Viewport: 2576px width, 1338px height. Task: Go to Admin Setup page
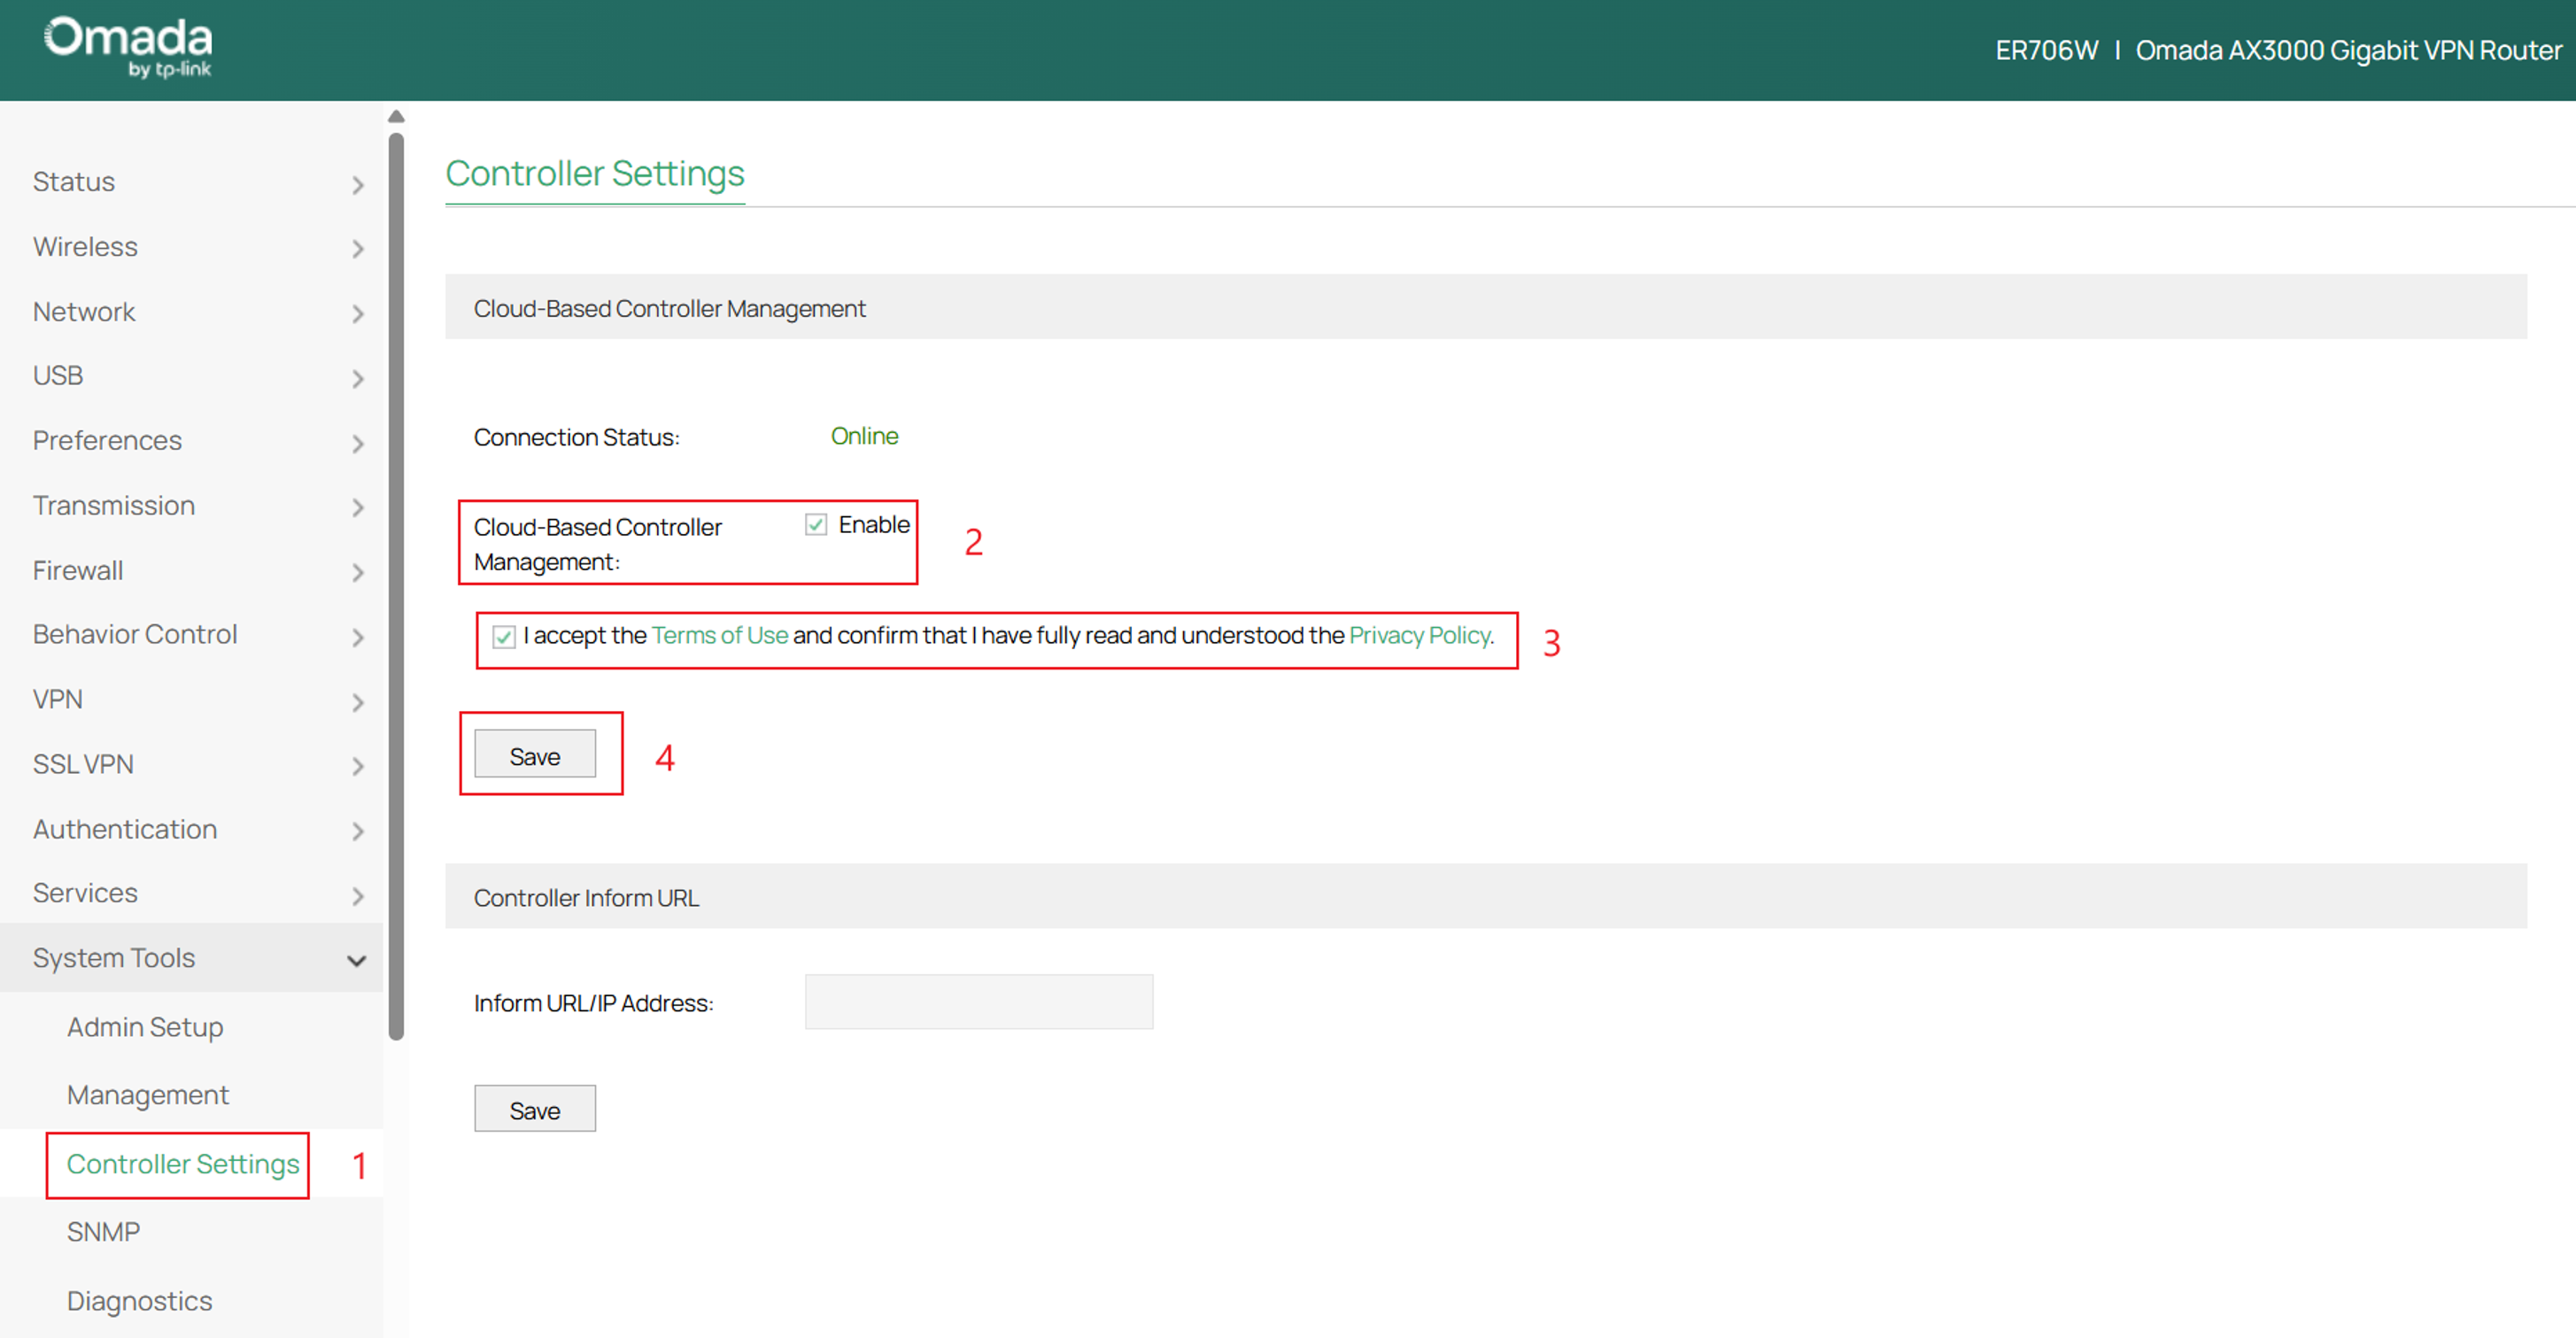coord(145,1028)
